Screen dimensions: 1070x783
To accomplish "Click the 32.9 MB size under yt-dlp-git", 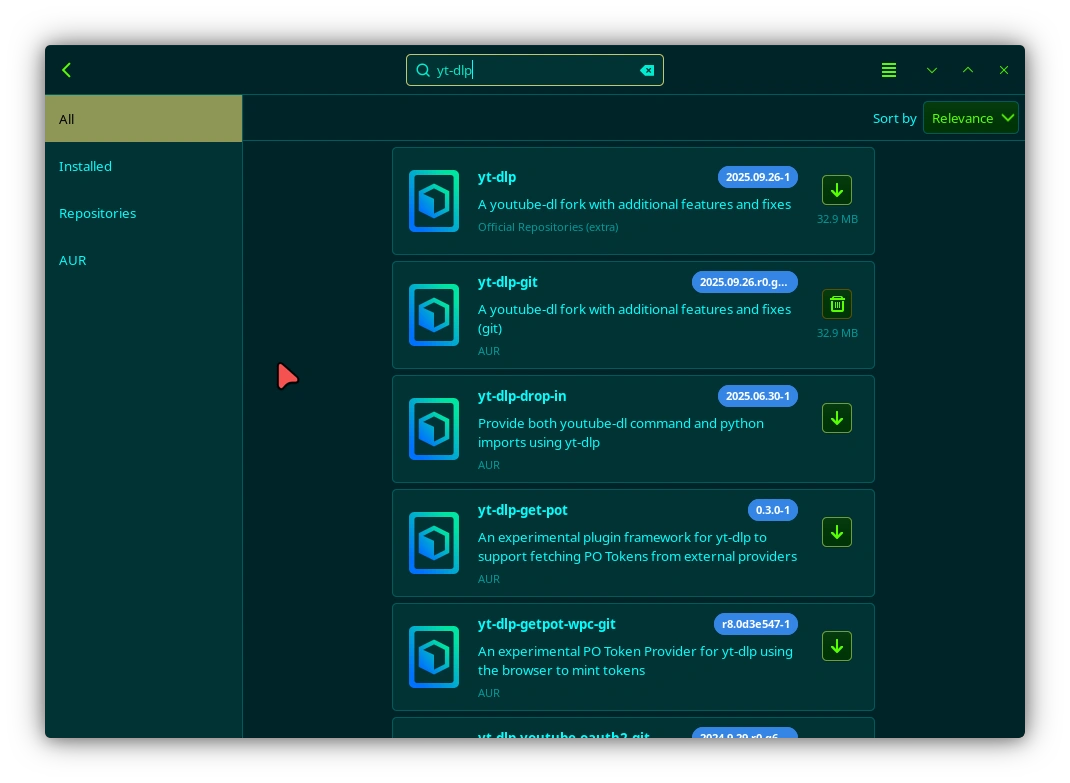I will [x=837, y=333].
